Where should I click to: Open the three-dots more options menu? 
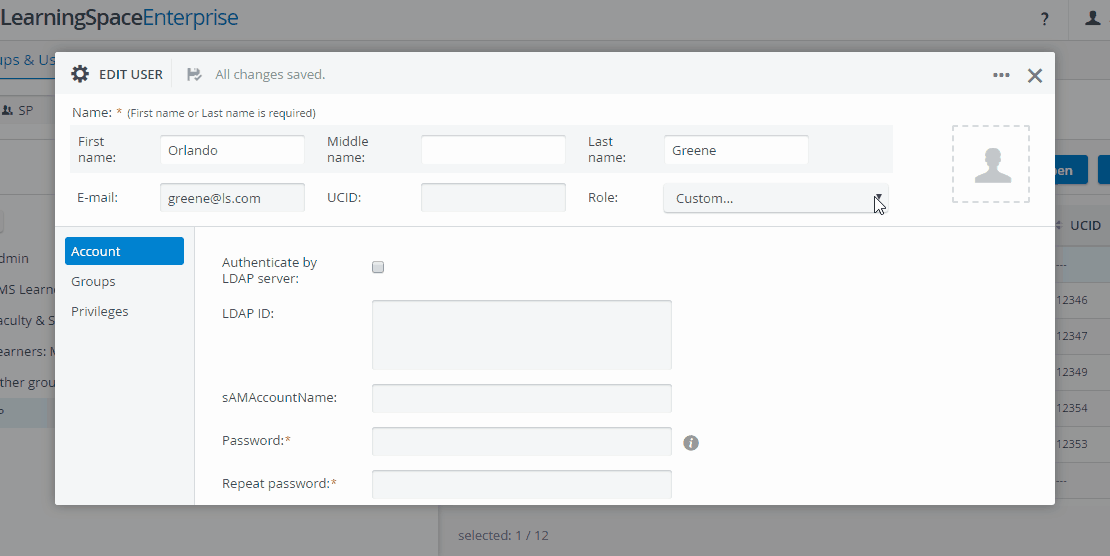tap(1001, 74)
